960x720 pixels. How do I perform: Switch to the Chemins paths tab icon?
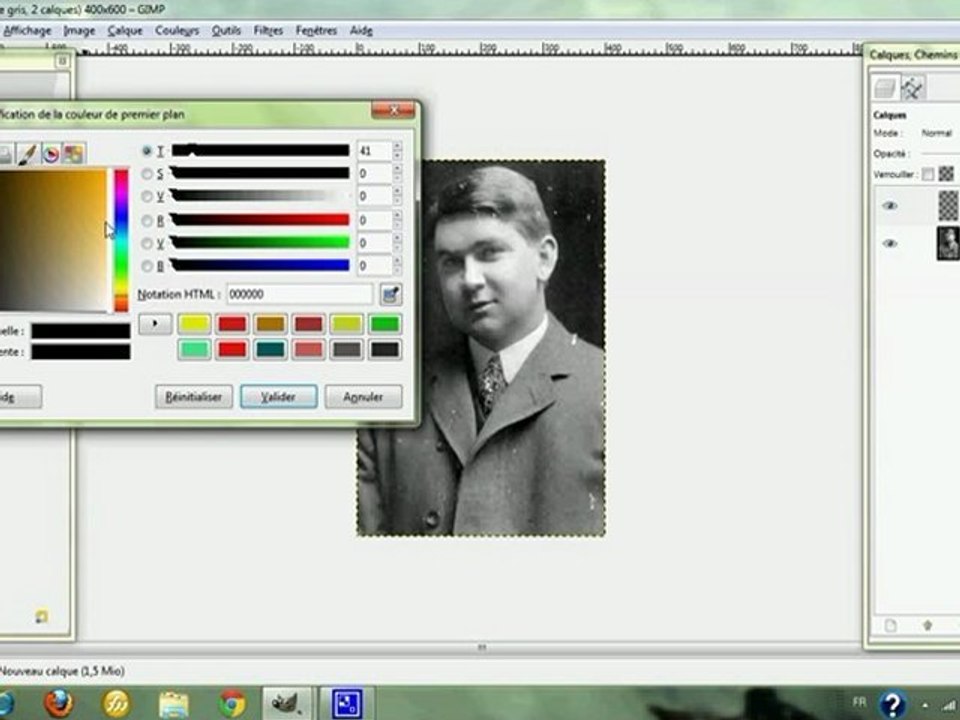point(912,89)
